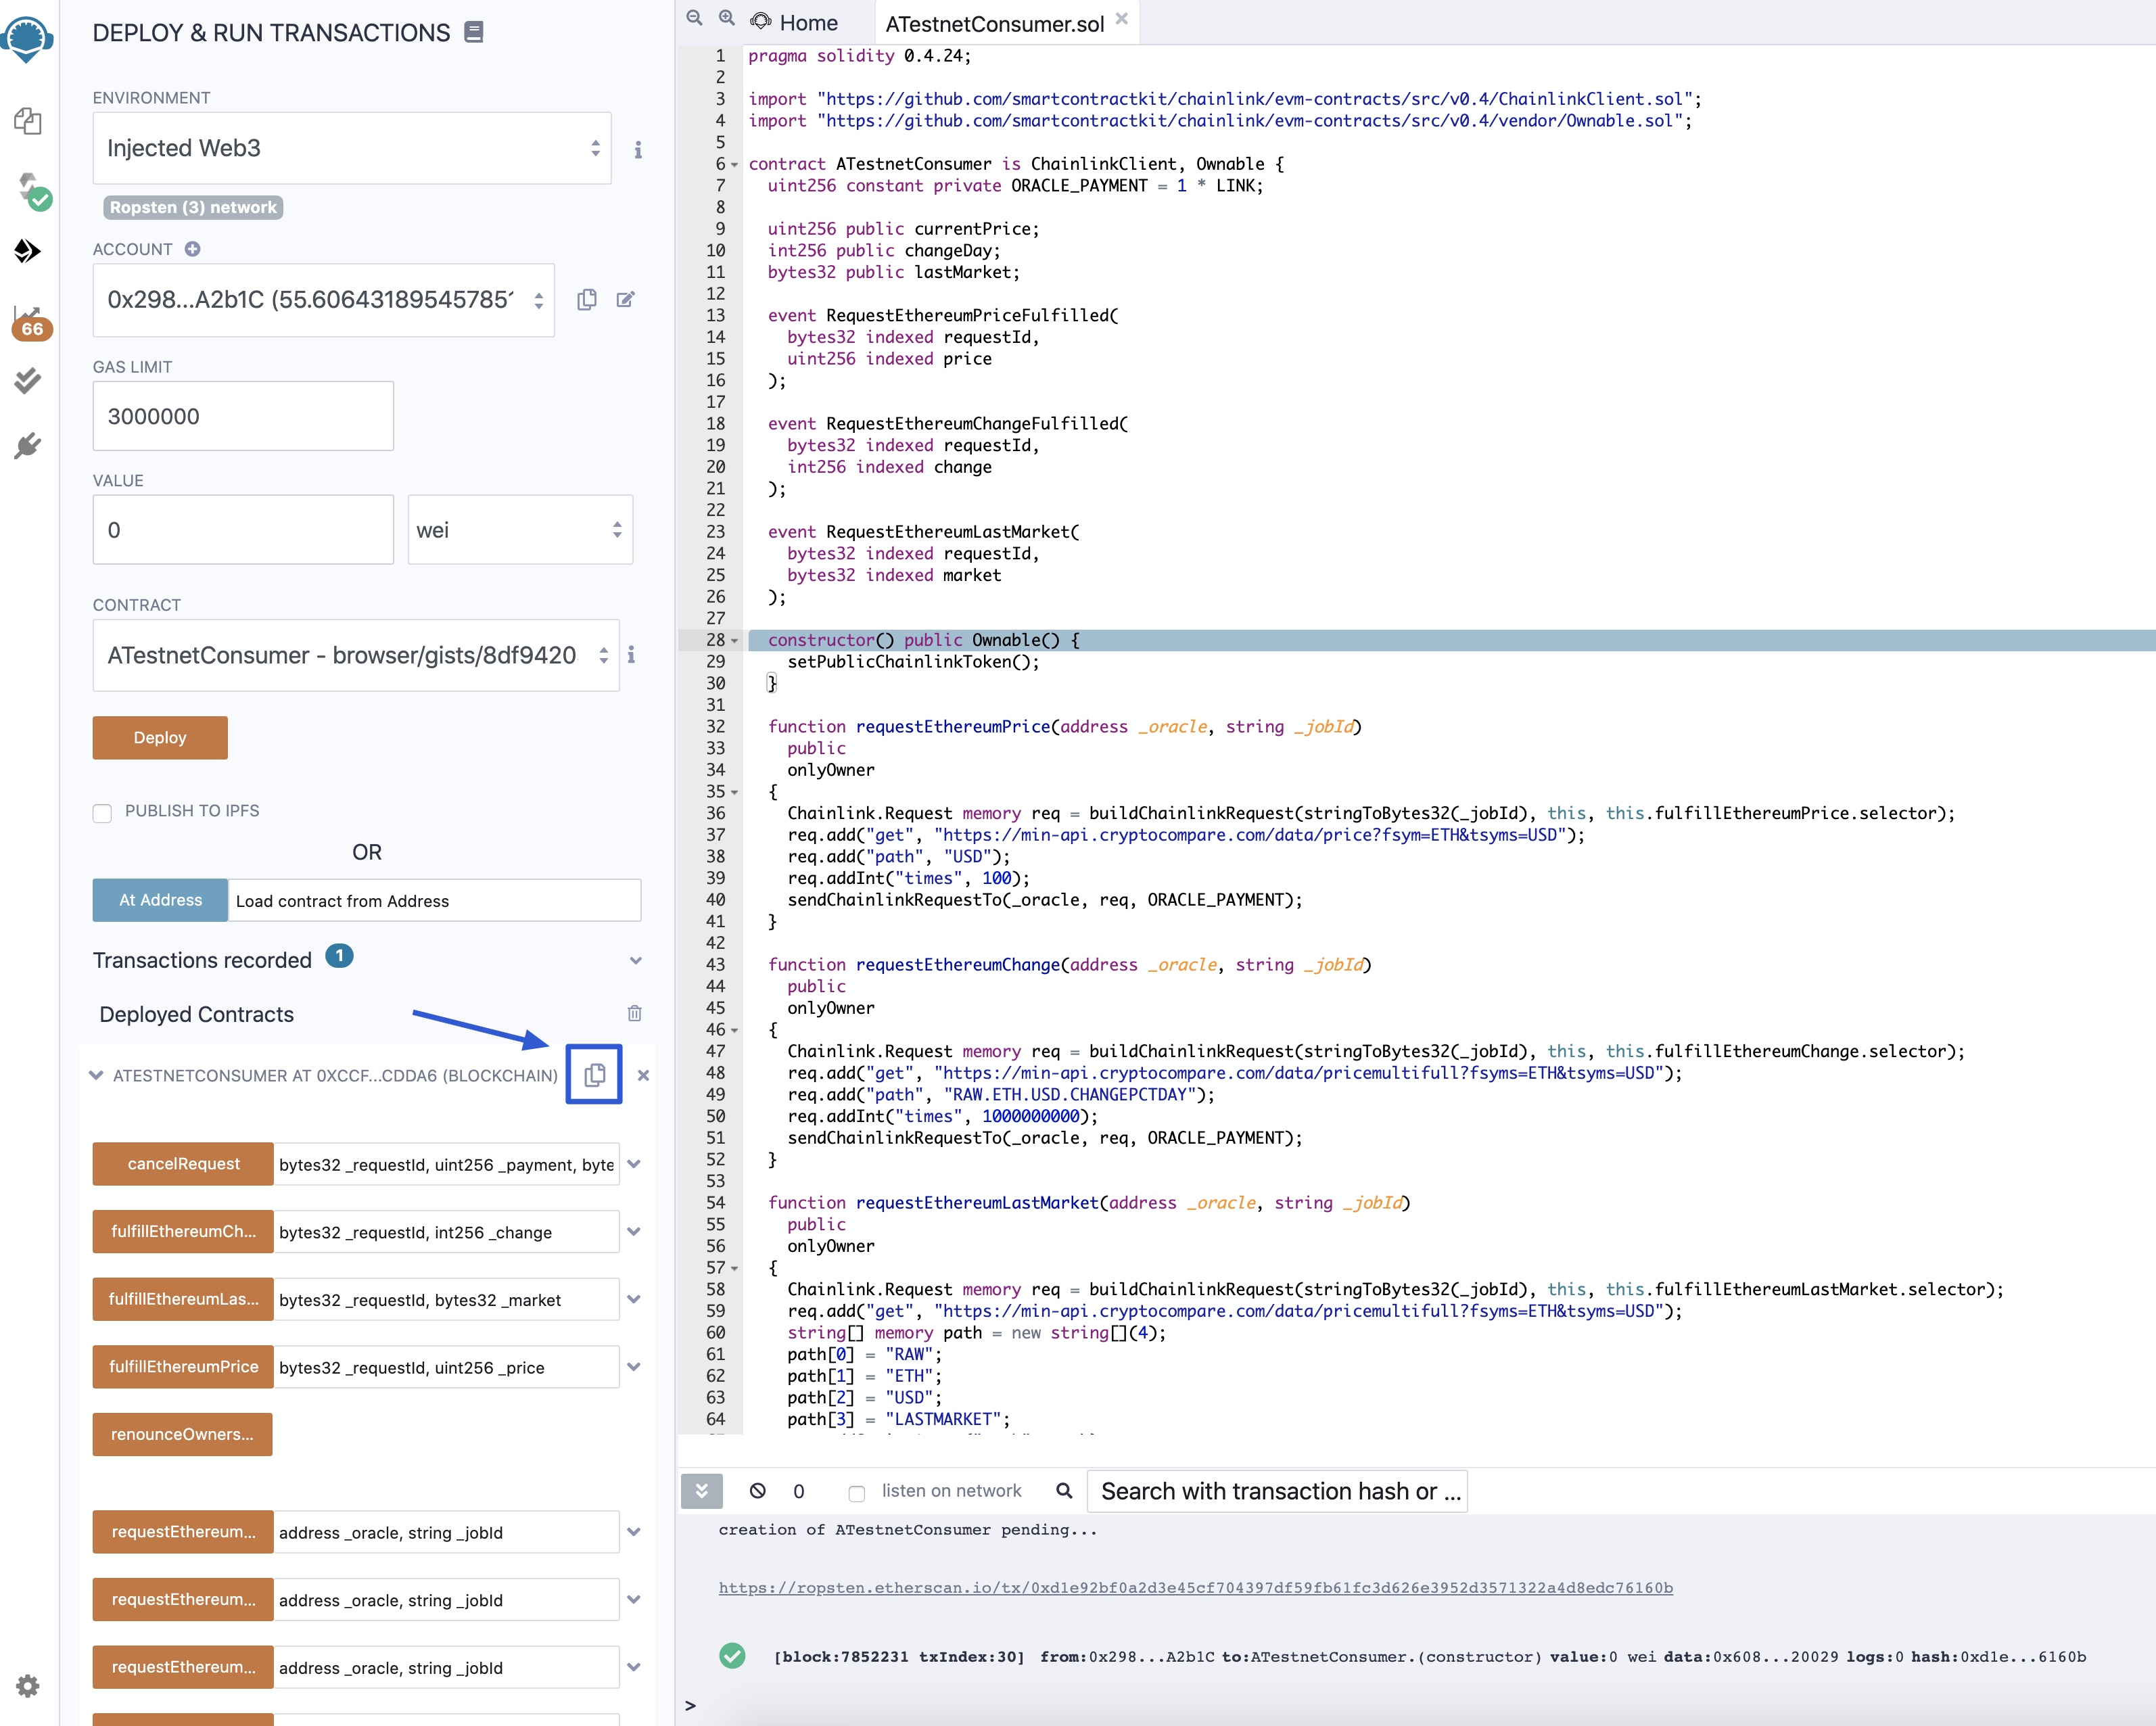Click the fulfillEthereumPrice function button
This screenshot has width=2156, height=1726.
[183, 1366]
